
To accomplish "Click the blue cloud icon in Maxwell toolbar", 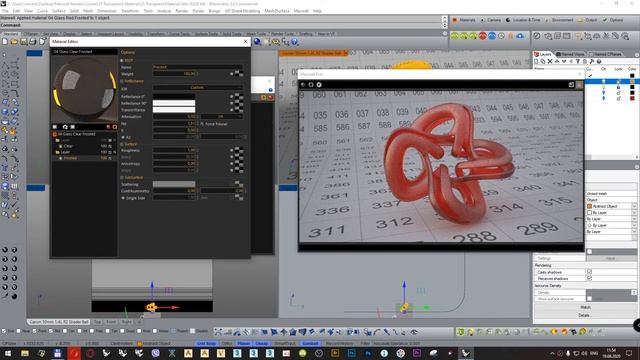I will coord(520,36).
